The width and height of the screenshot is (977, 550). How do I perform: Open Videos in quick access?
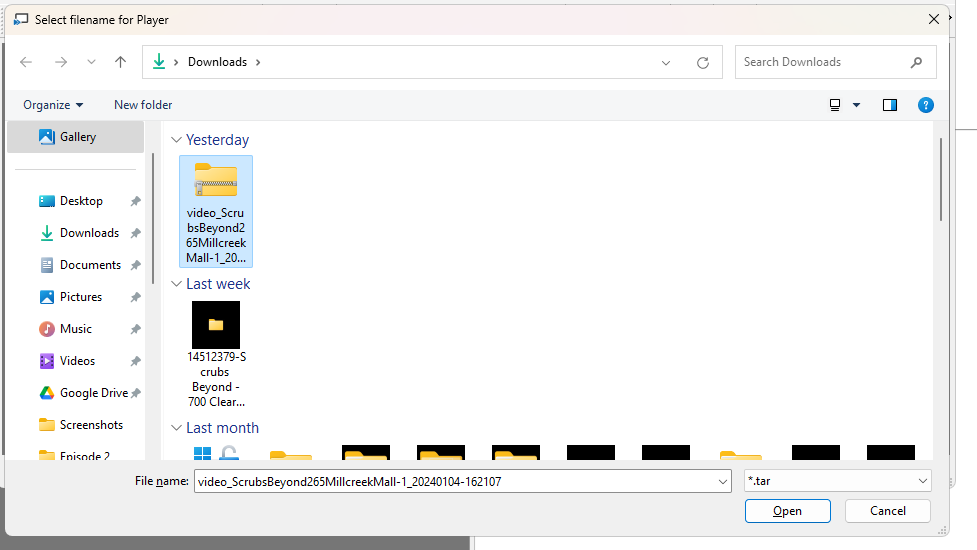(77, 361)
